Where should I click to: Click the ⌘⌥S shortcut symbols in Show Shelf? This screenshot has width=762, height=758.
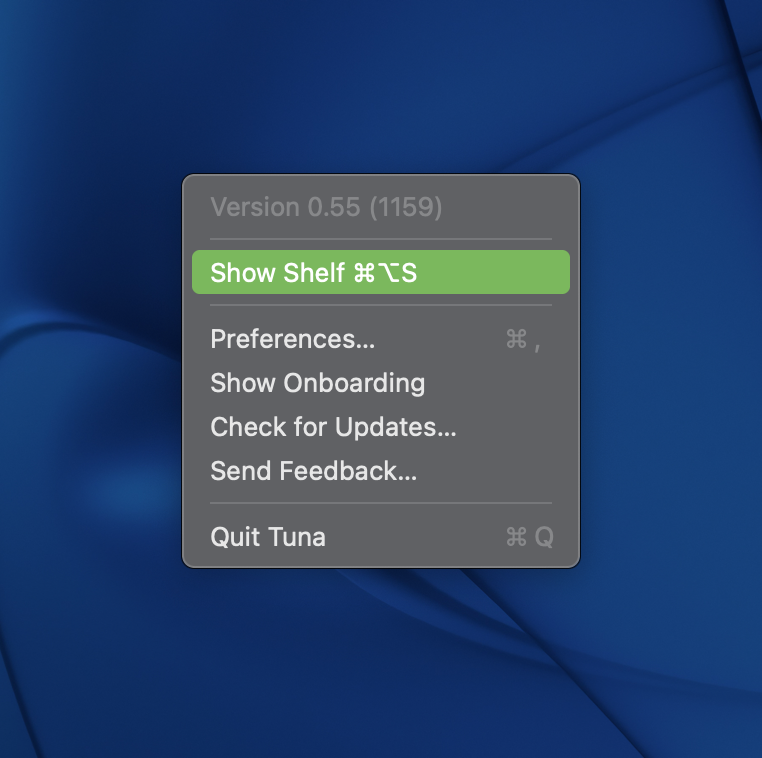pyautogui.click(x=385, y=273)
